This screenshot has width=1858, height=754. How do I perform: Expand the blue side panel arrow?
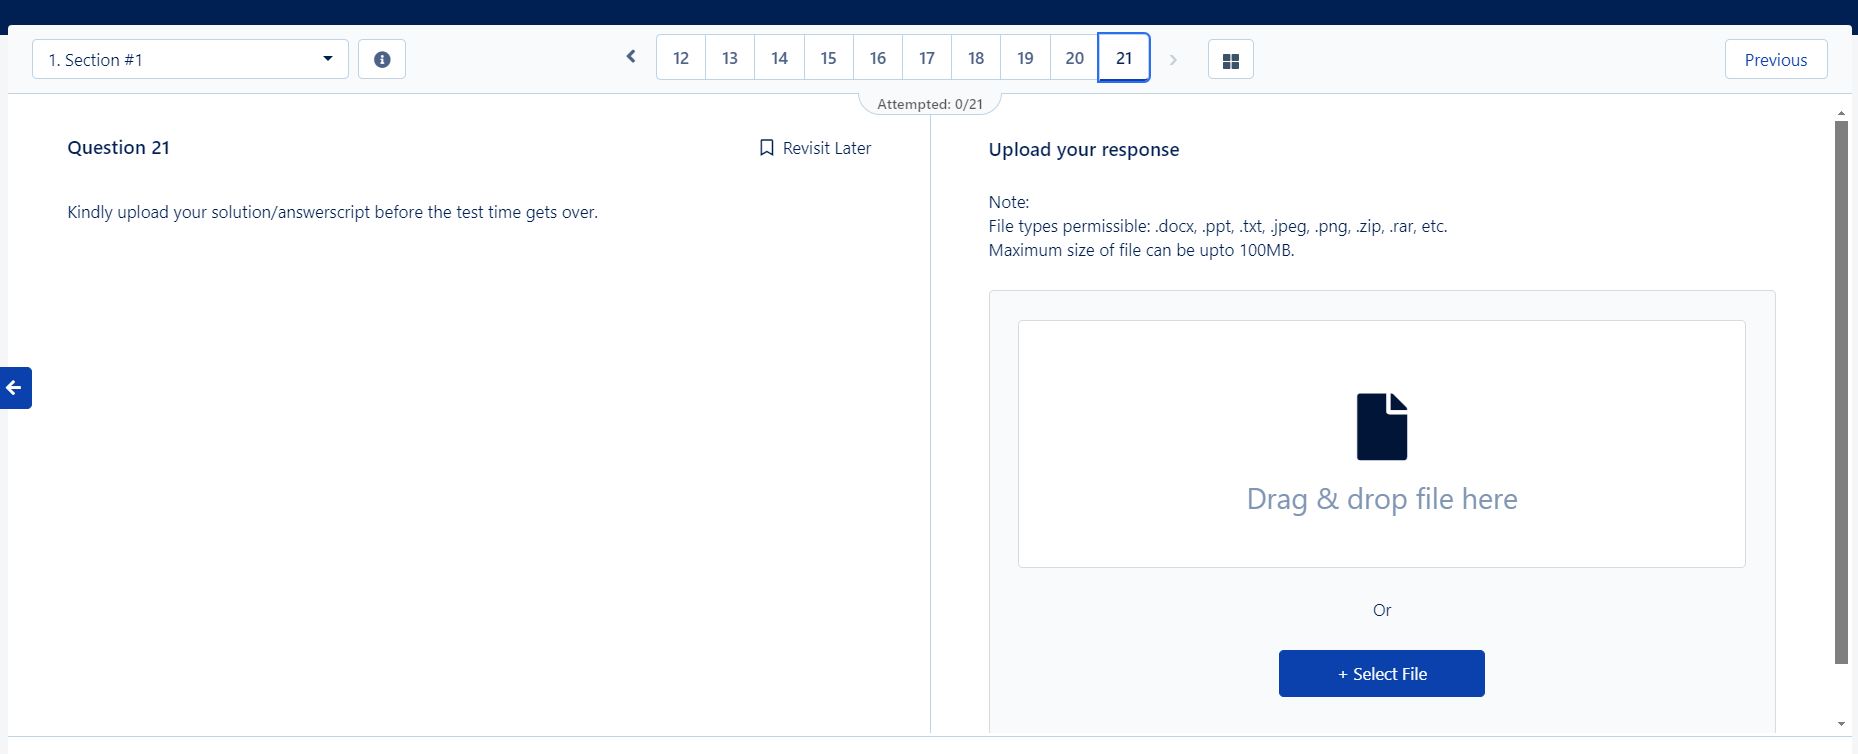(x=15, y=388)
